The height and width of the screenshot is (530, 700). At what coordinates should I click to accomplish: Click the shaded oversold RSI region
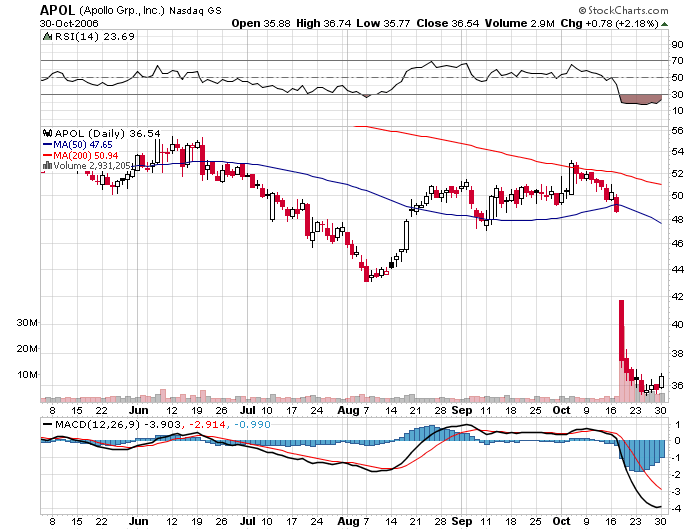tap(640, 99)
